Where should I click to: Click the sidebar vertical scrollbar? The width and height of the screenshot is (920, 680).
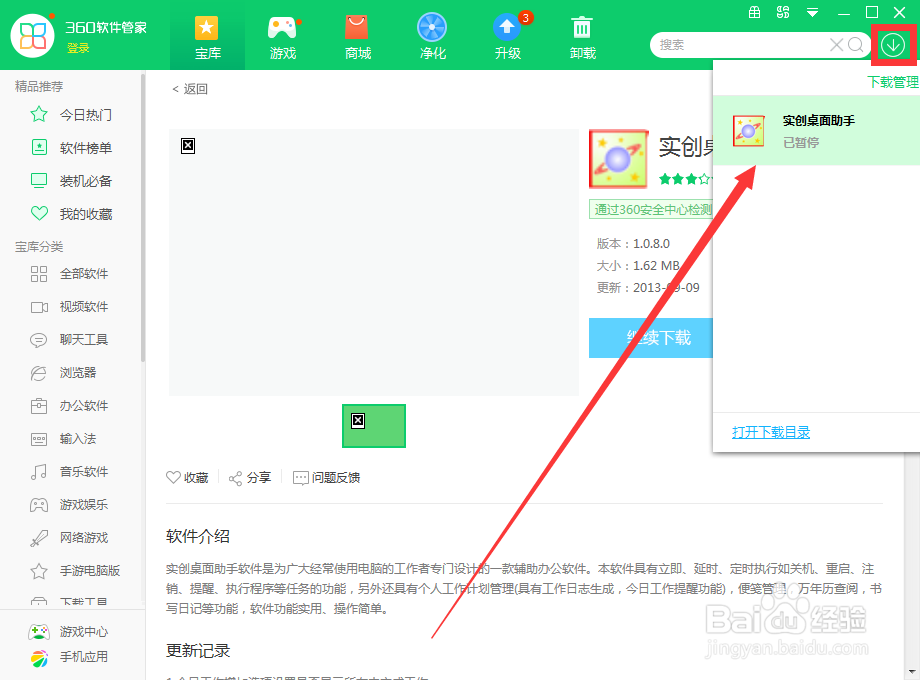pos(143,217)
